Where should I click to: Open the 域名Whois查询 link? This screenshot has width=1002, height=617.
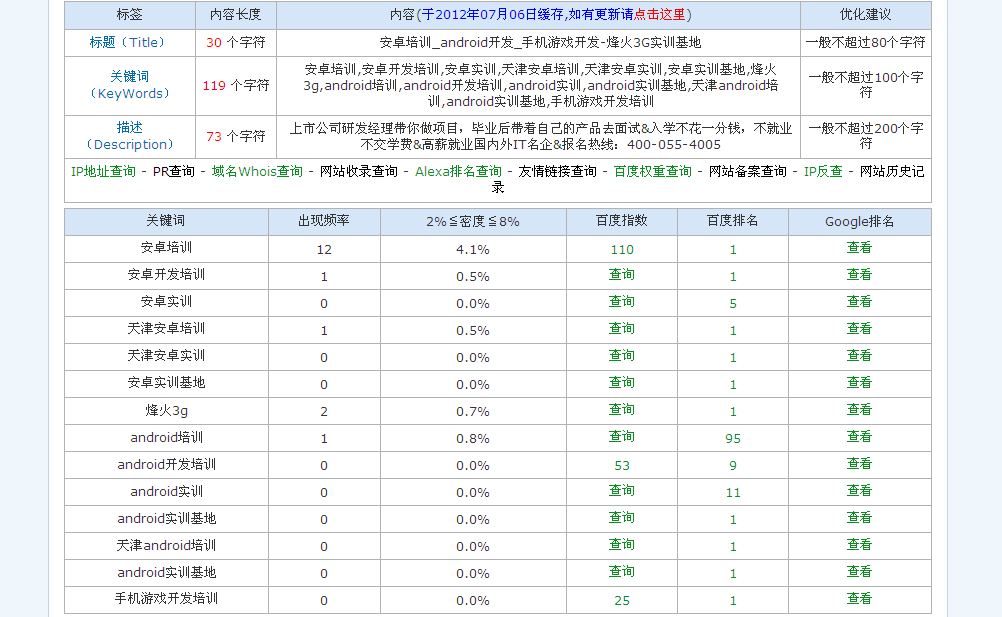coord(257,171)
